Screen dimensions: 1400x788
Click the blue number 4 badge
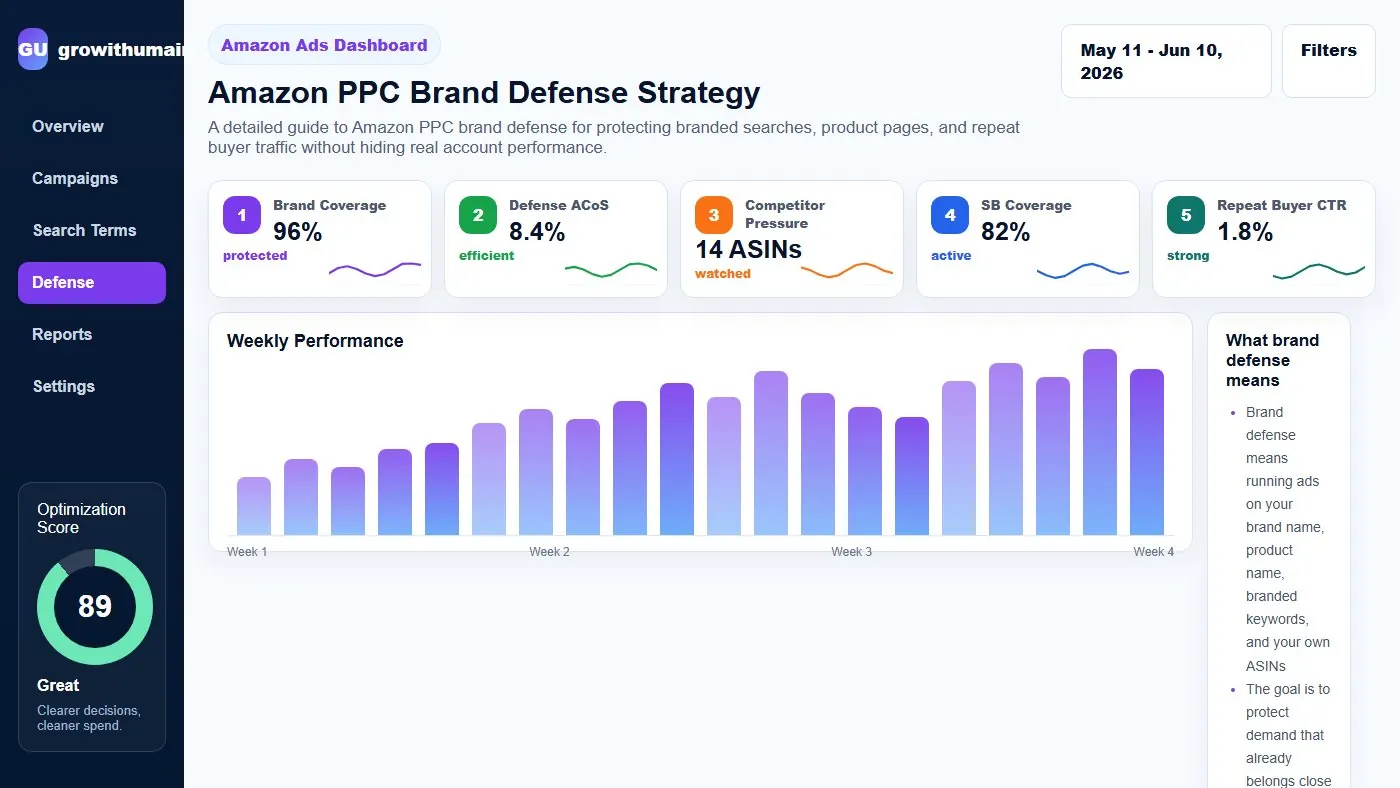point(949,215)
